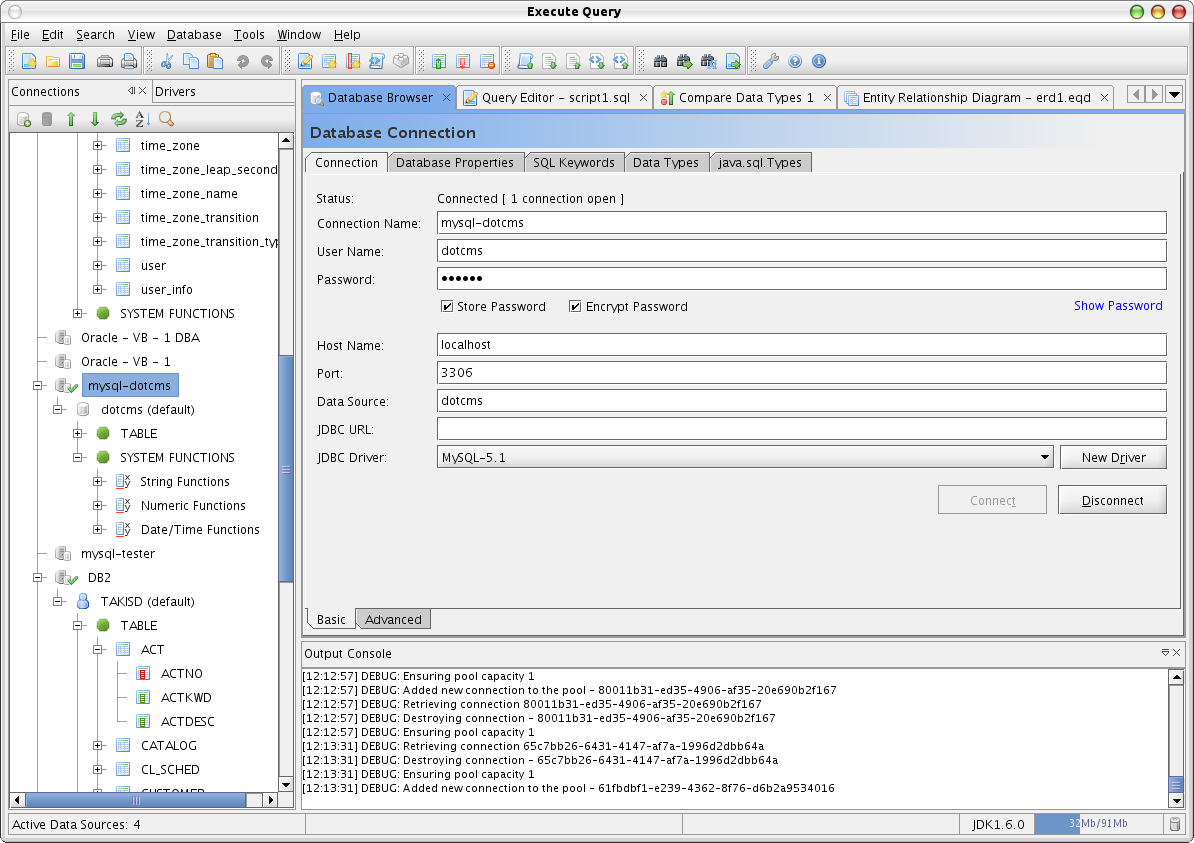Click the trash can icon in status bar
This screenshot has width=1194, height=843.
[1175, 824]
